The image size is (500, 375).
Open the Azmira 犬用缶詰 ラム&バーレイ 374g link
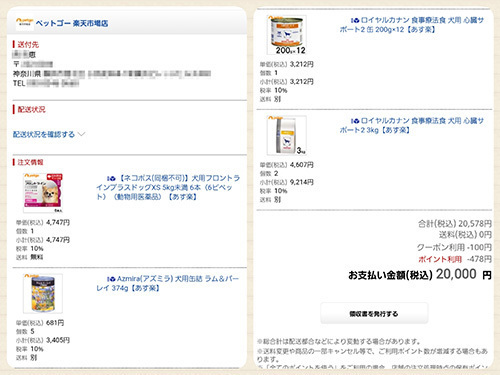pos(168,283)
